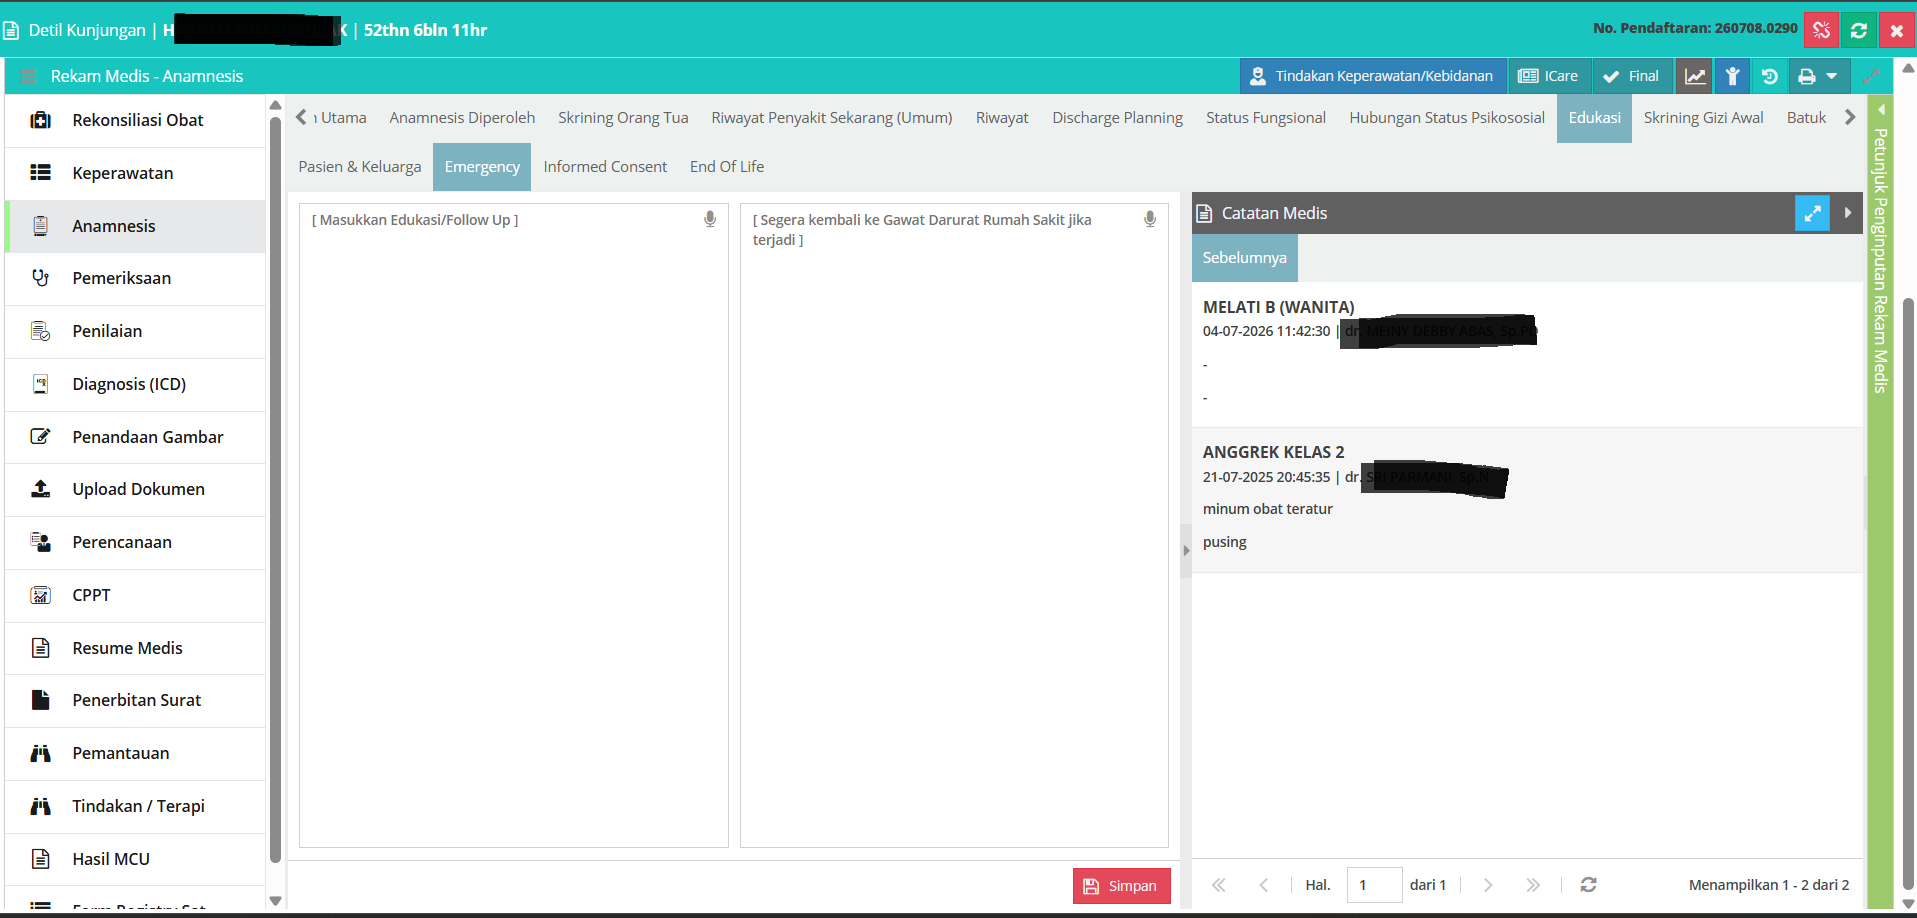Open the print icon menu
The image size is (1917, 918).
click(1807, 76)
